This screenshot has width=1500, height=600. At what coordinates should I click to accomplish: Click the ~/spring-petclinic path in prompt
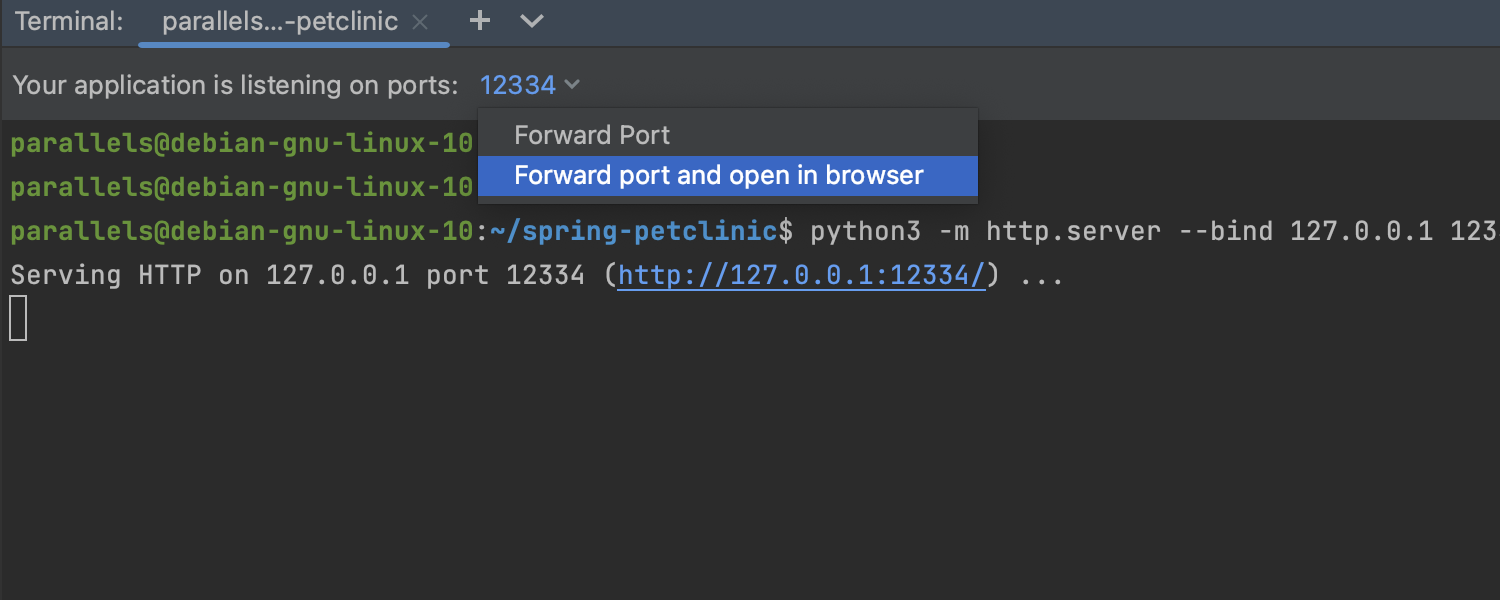pyautogui.click(x=634, y=232)
